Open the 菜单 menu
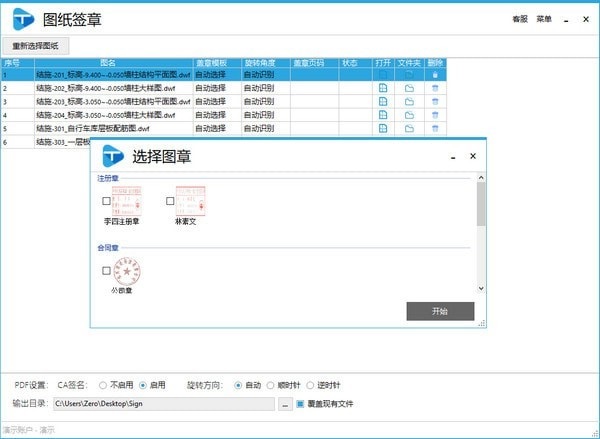Viewport: 600px width, 439px height. tap(544, 19)
